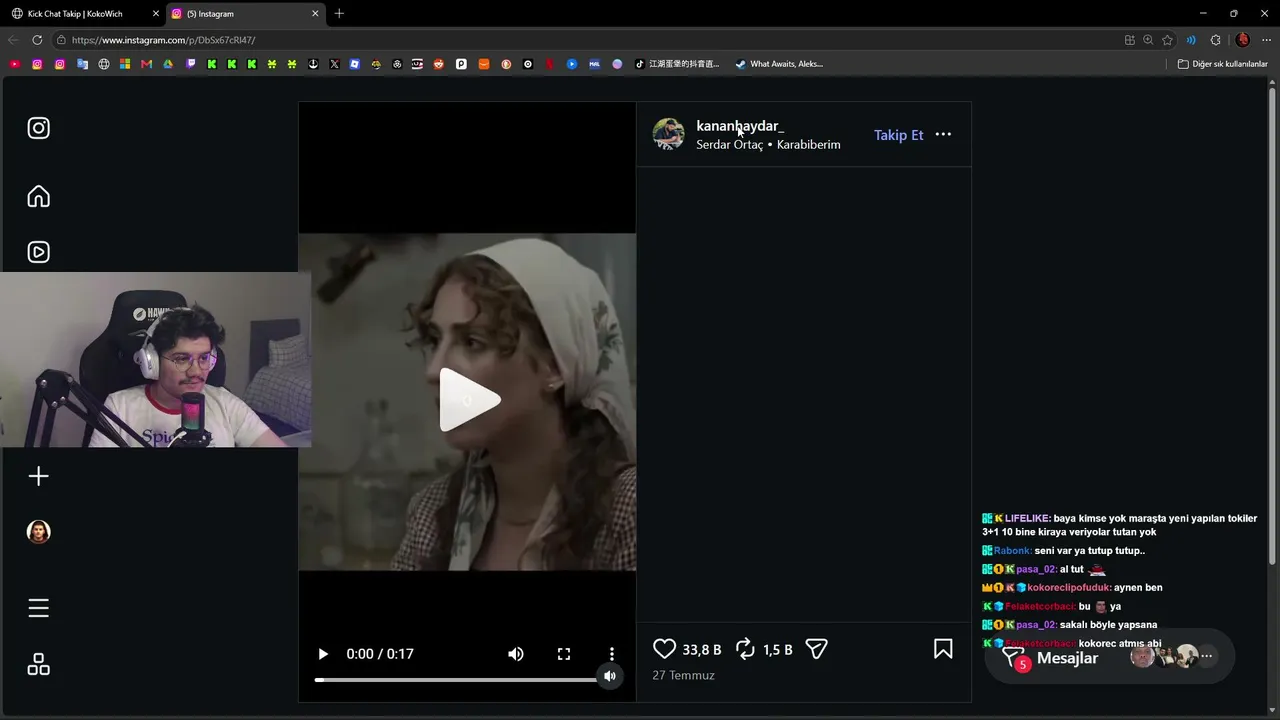1280x720 pixels.
Task: Bookmark this page with the star icon
Action: (1167, 40)
